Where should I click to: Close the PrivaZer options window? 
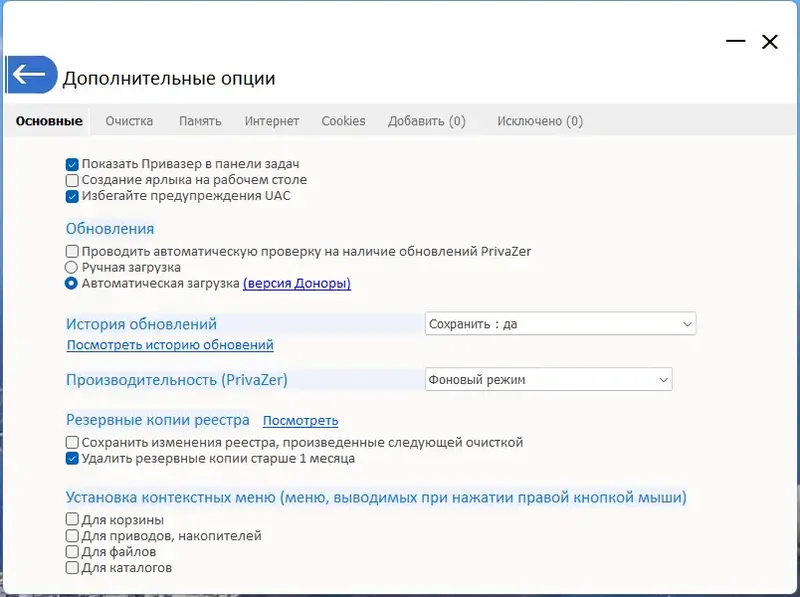(x=769, y=41)
